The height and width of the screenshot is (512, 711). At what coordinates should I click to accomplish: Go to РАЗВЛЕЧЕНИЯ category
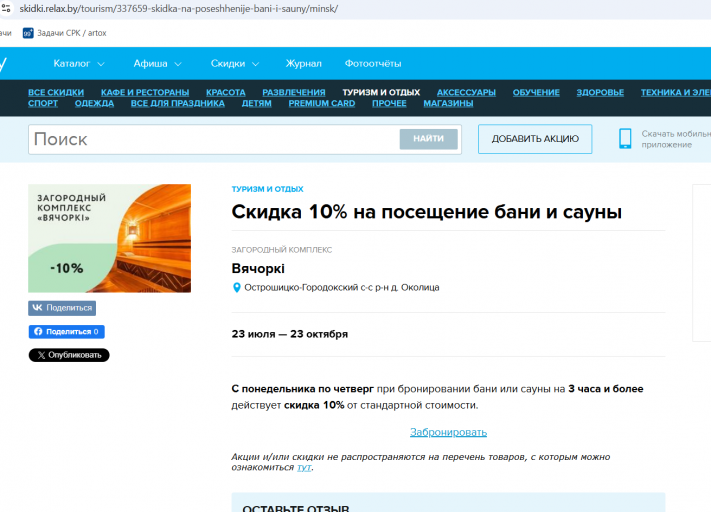[294, 93]
